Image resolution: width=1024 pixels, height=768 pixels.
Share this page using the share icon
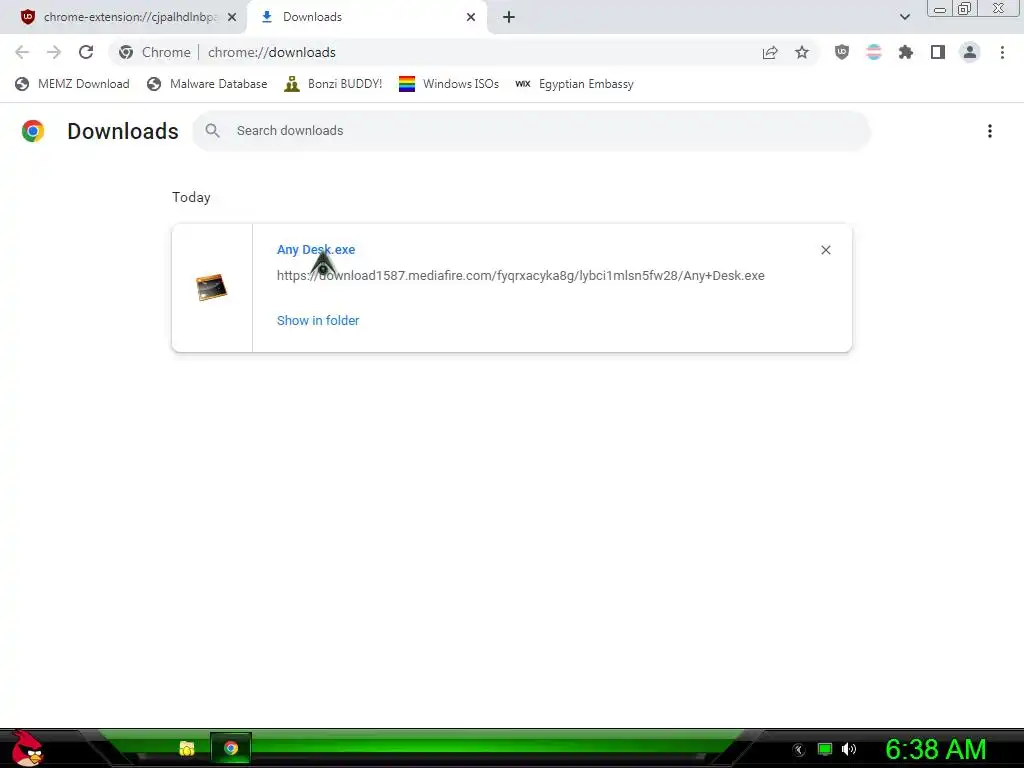pyautogui.click(x=770, y=52)
